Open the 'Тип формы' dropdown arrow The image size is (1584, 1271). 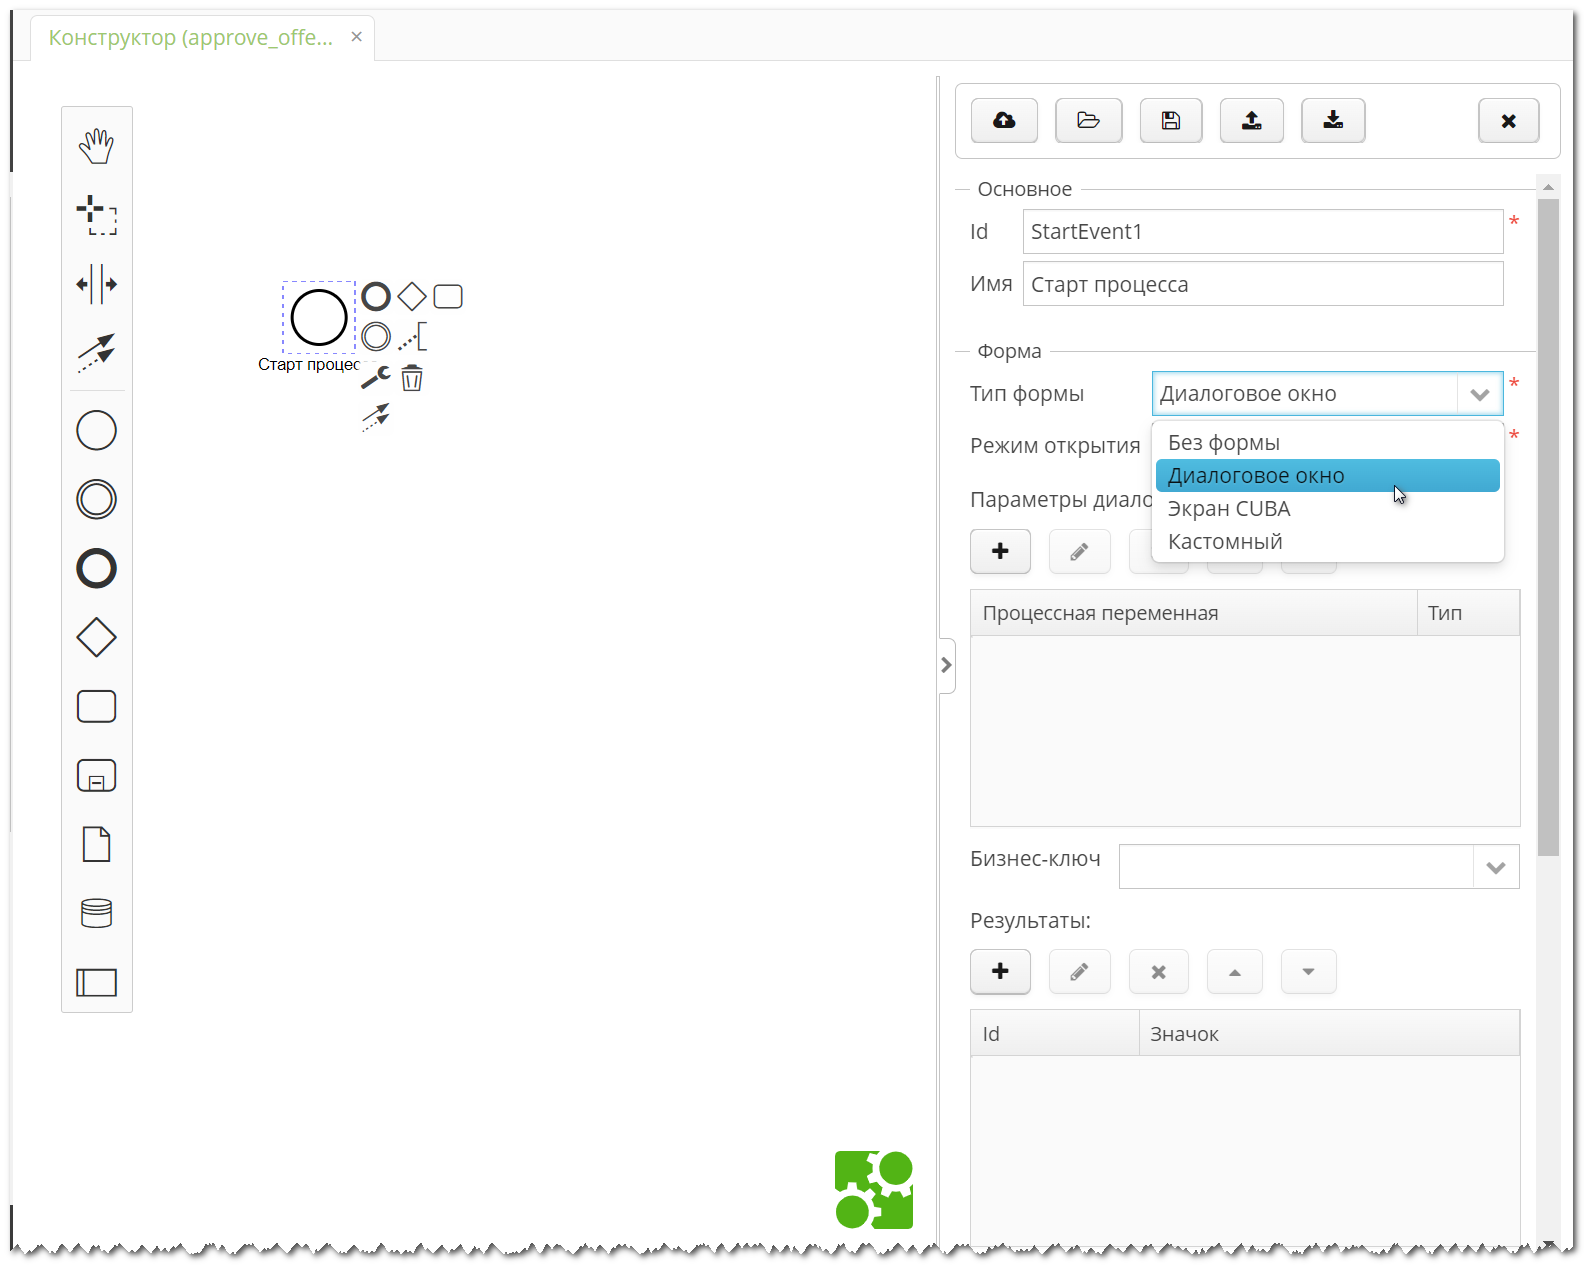1480,394
